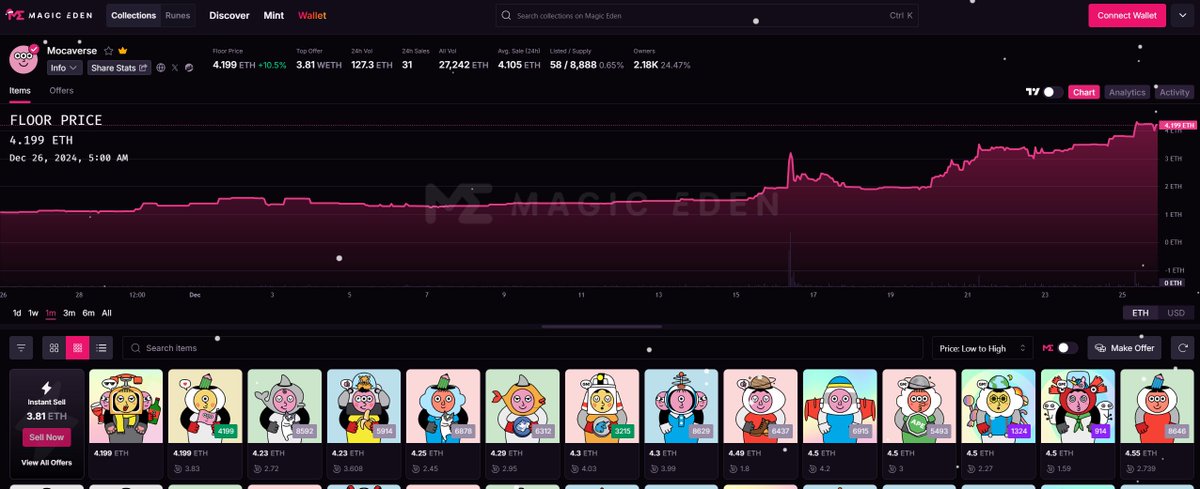This screenshot has width=1200, height=489.
Task: Set chart range to 1d
Action: [x=16, y=313]
